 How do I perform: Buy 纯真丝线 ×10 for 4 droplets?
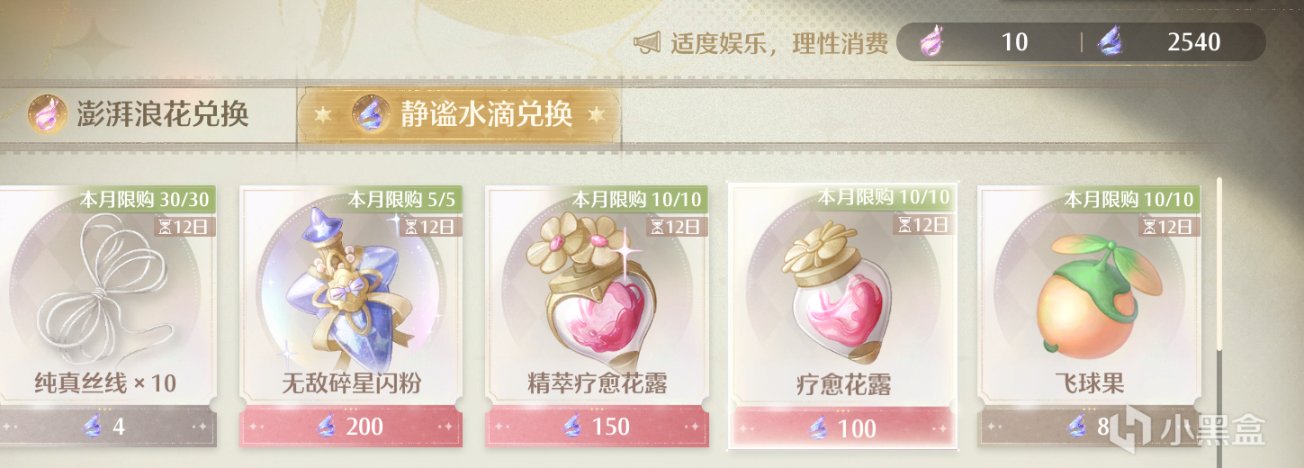[104, 427]
